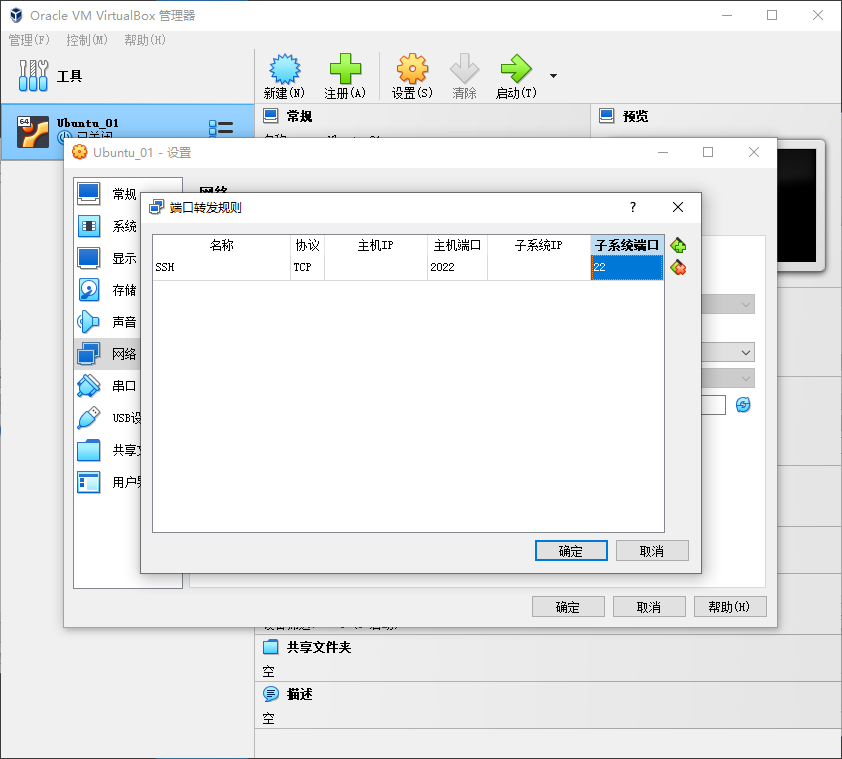Click the New (新建) virtual machine icon
The width and height of the screenshot is (842, 759).
click(x=285, y=69)
